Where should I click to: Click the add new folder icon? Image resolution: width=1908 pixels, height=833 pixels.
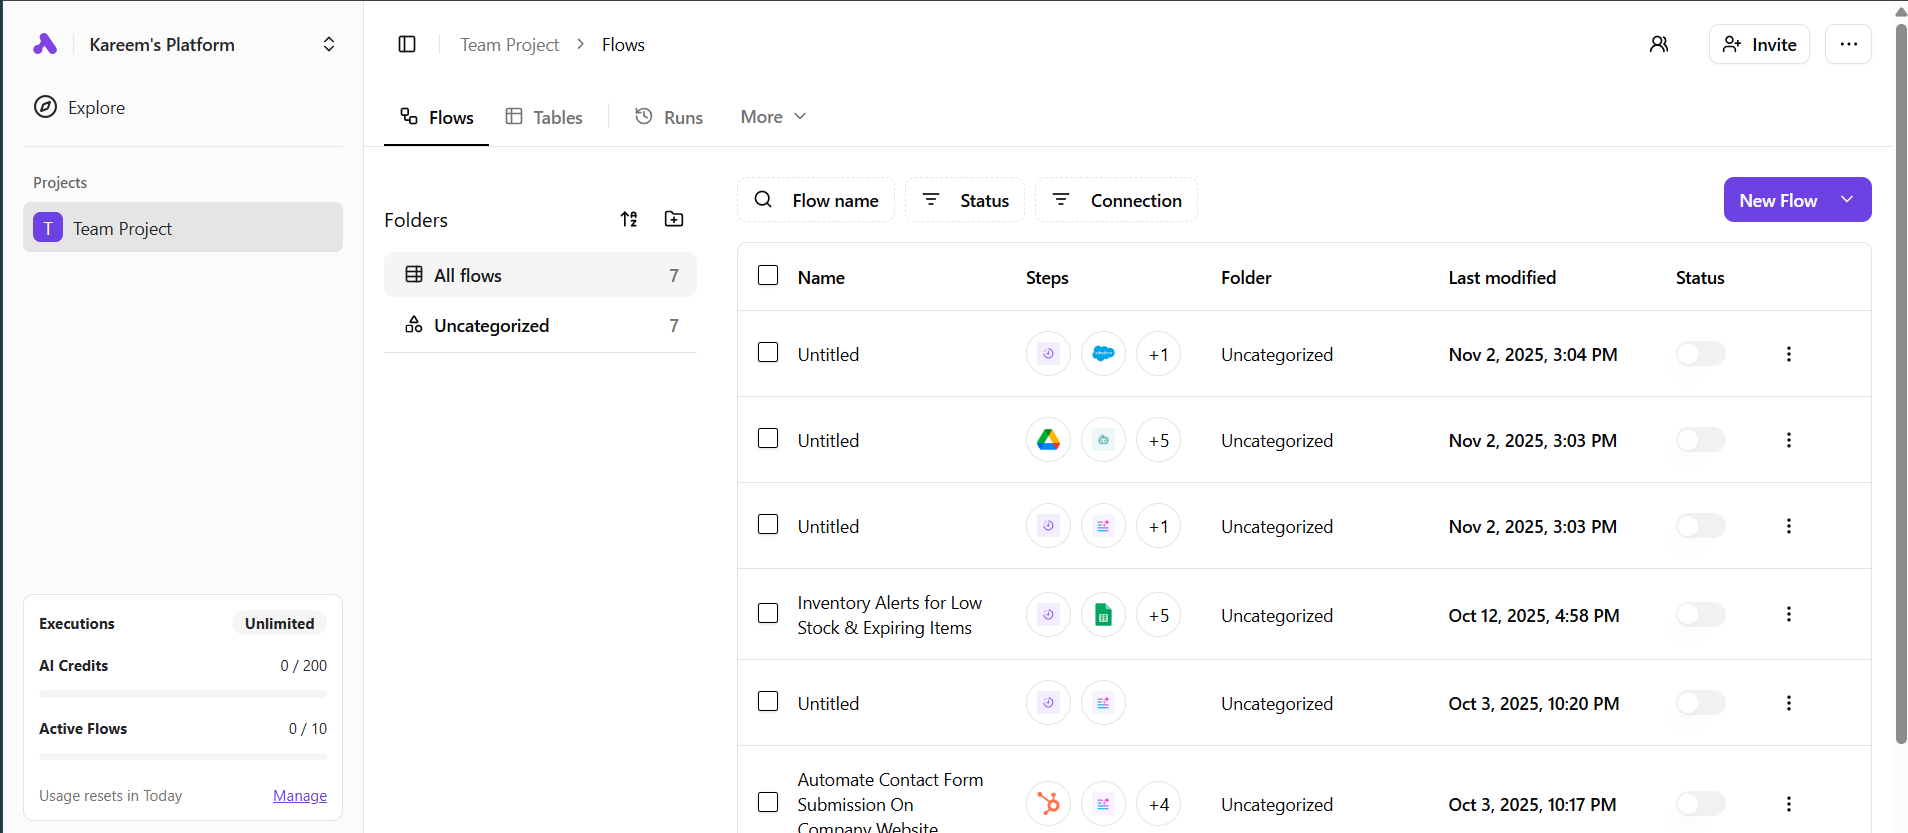[674, 219]
